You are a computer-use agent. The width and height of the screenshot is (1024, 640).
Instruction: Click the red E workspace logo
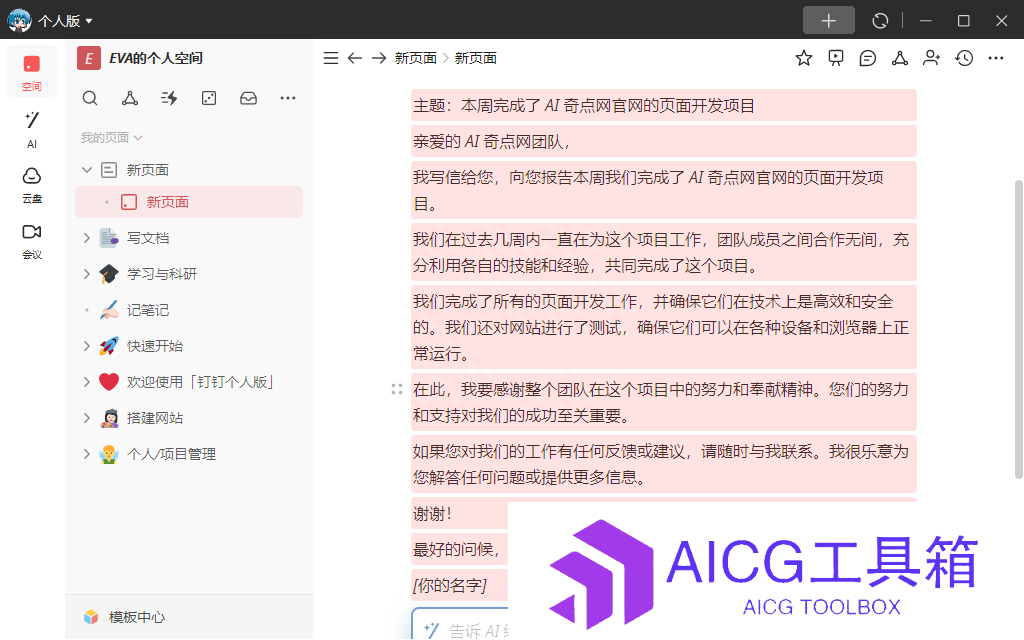[x=89, y=58]
